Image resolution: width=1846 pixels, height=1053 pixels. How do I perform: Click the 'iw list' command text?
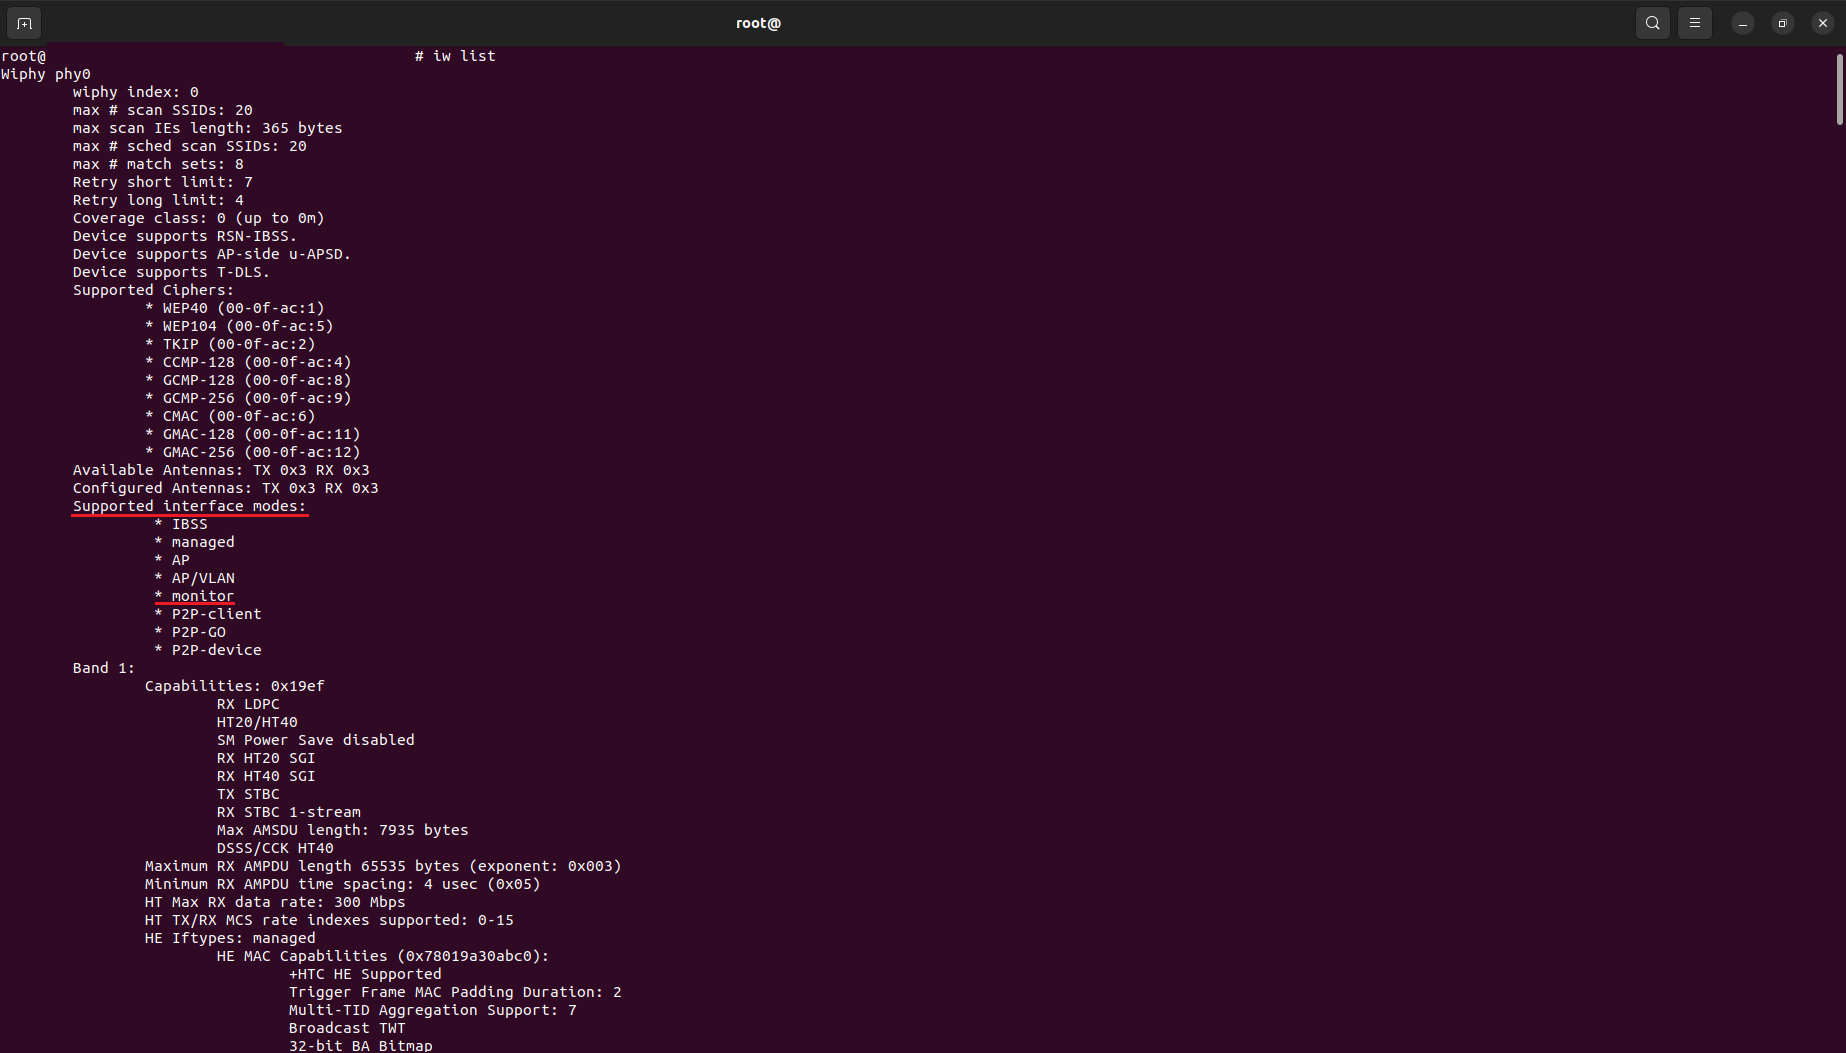tap(464, 56)
